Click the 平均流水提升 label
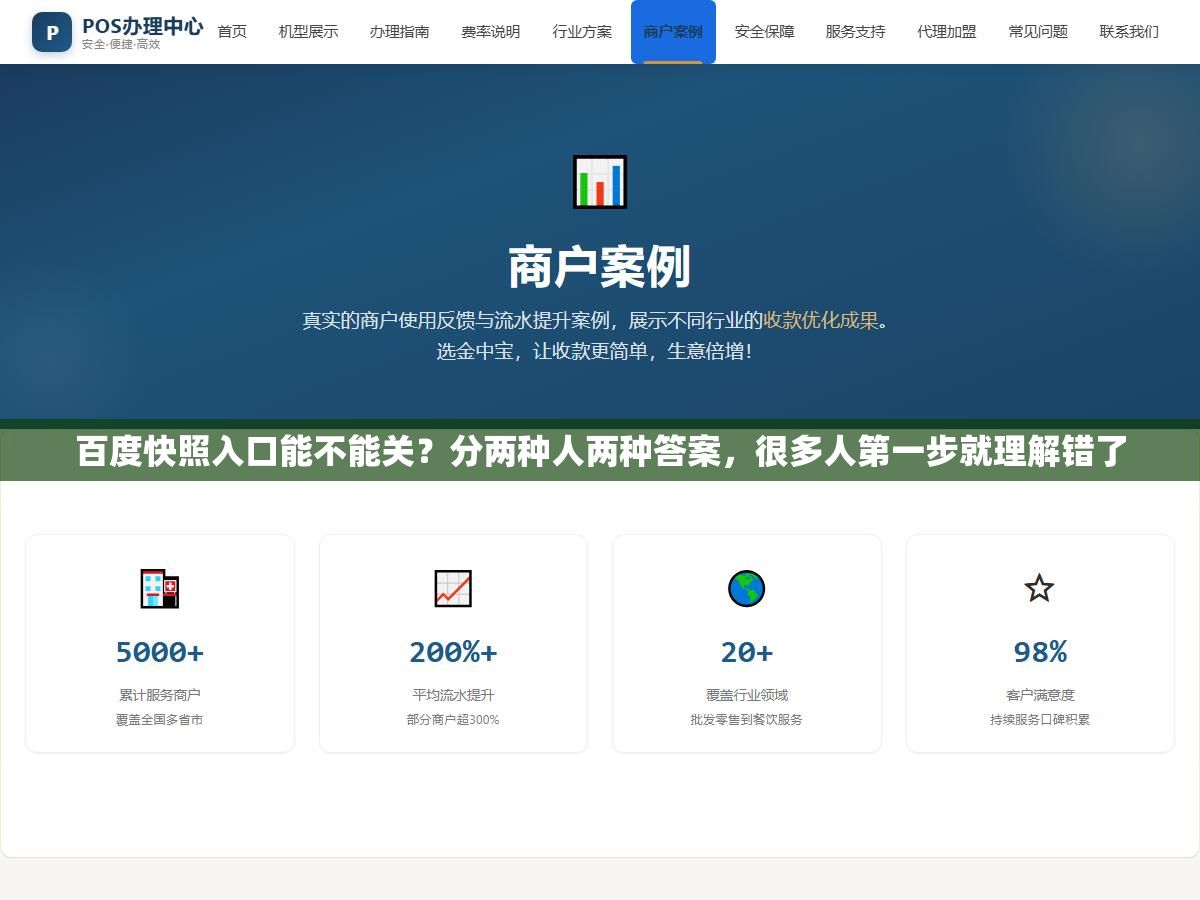The width and height of the screenshot is (1200, 900). (453, 695)
